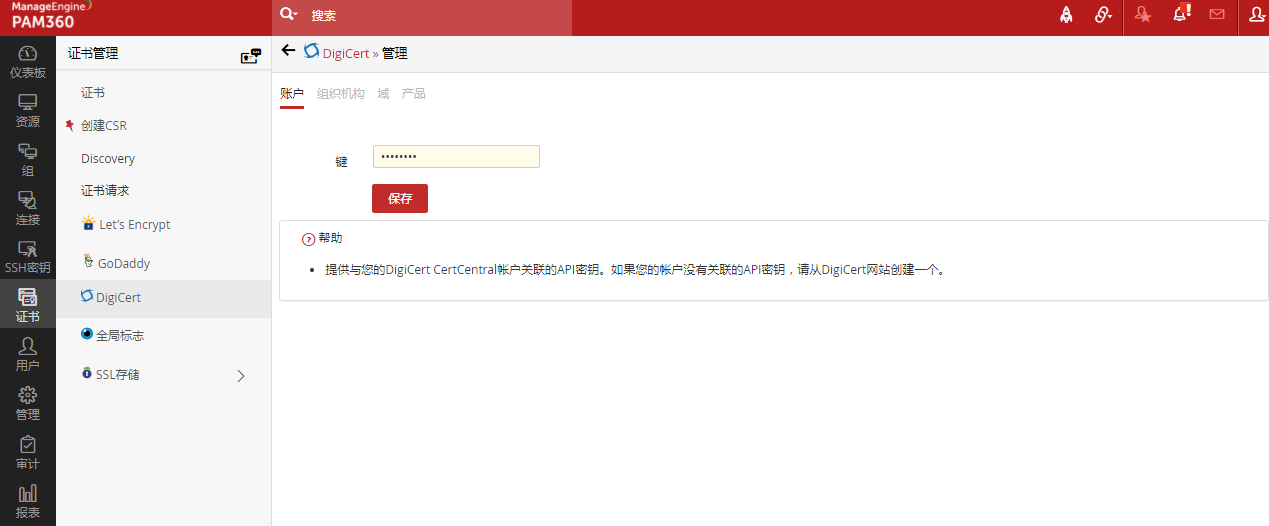Switch to the 产品 tab
Screen dimensions: 1269x526
413,94
